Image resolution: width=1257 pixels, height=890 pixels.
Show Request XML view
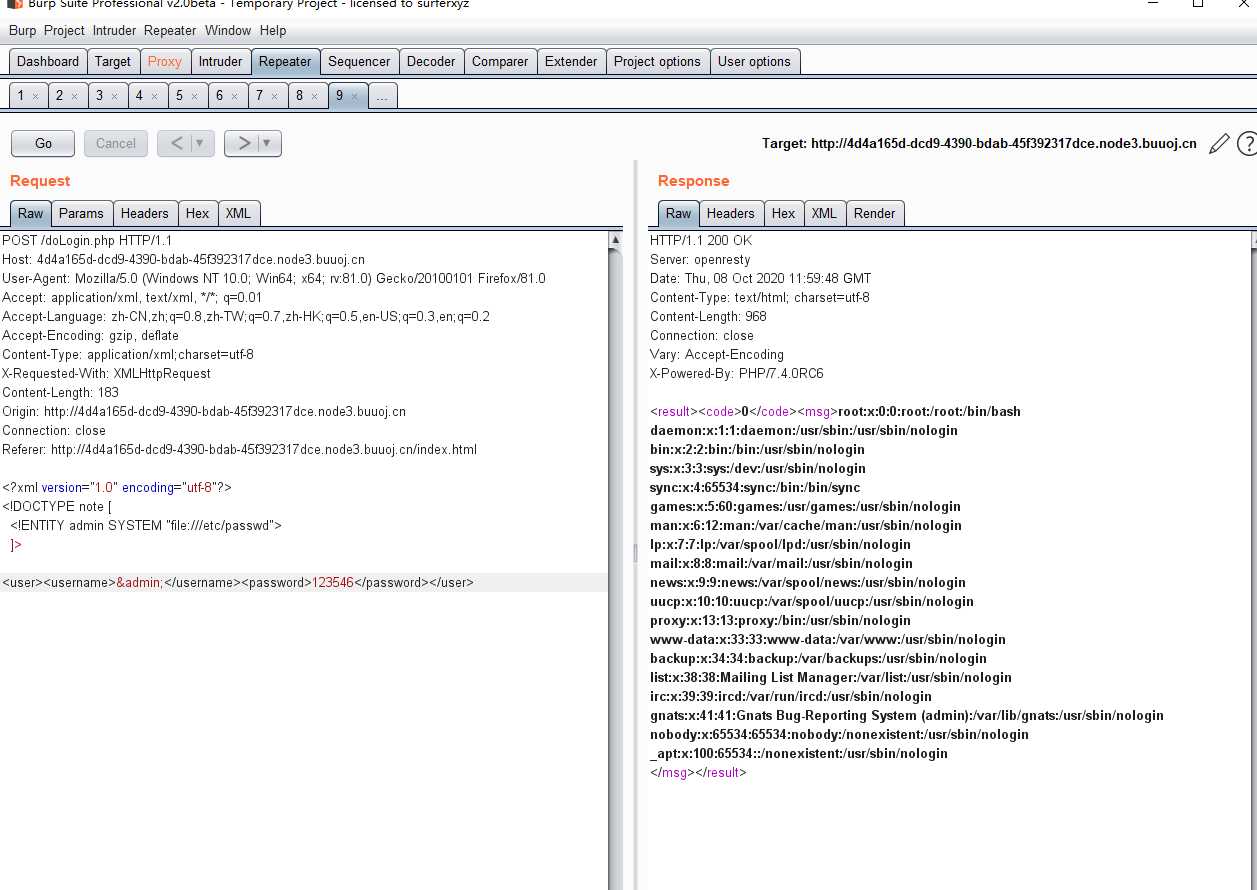tap(238, 213)
